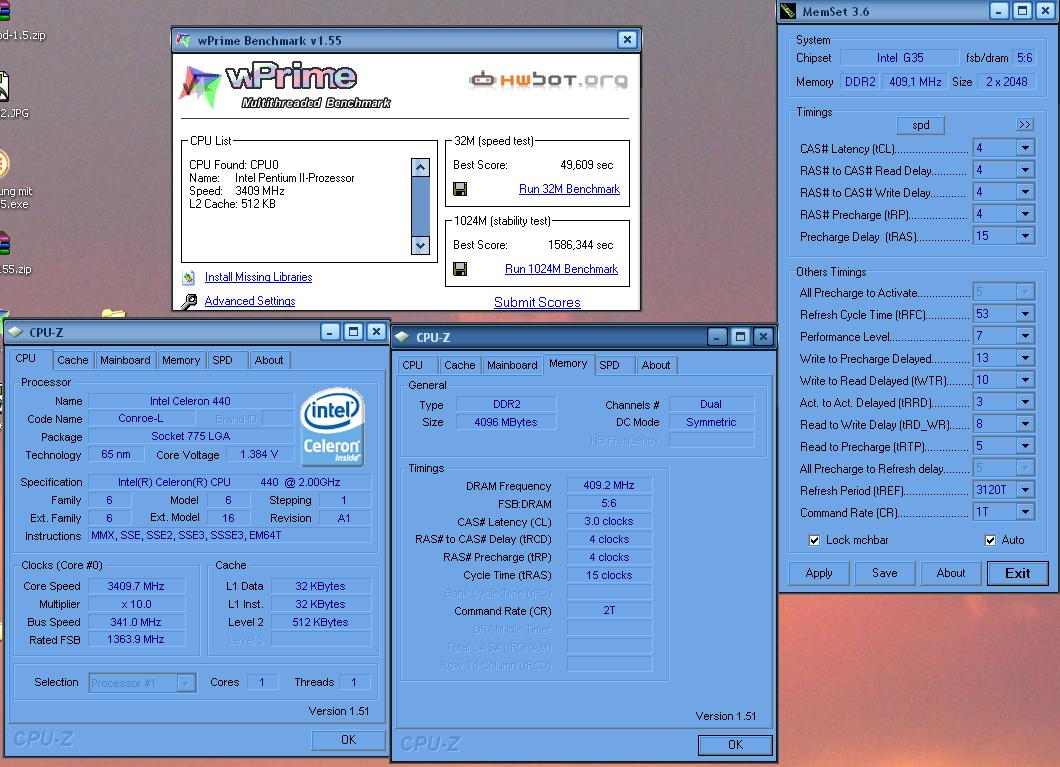Click the CPU List scroll down arrow
Image resolution: width=1060 pixels, height=767 pixels.
coord(420,245)
